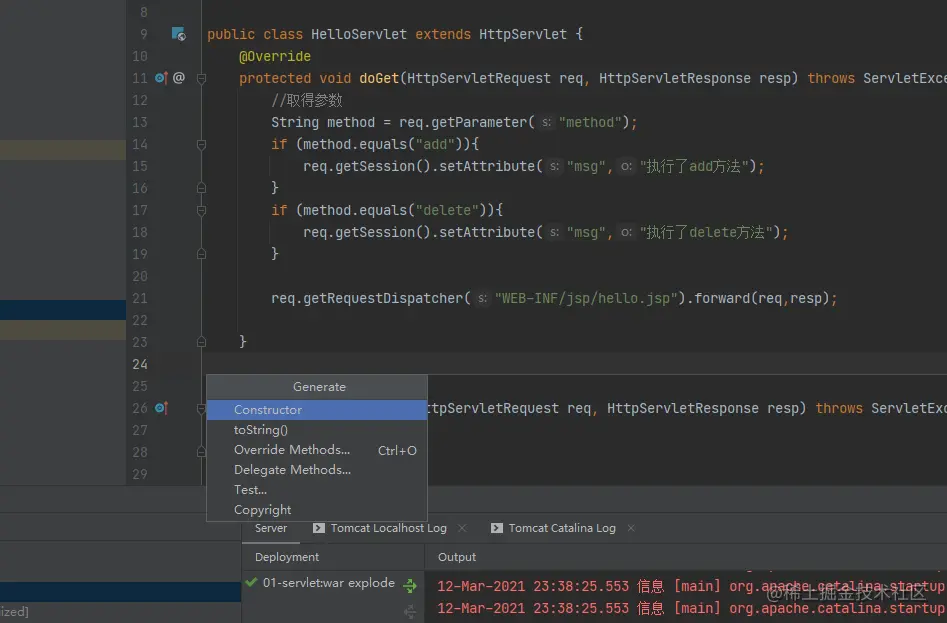
Task: Click the "method" string literal on line 13
Action: 590,123
